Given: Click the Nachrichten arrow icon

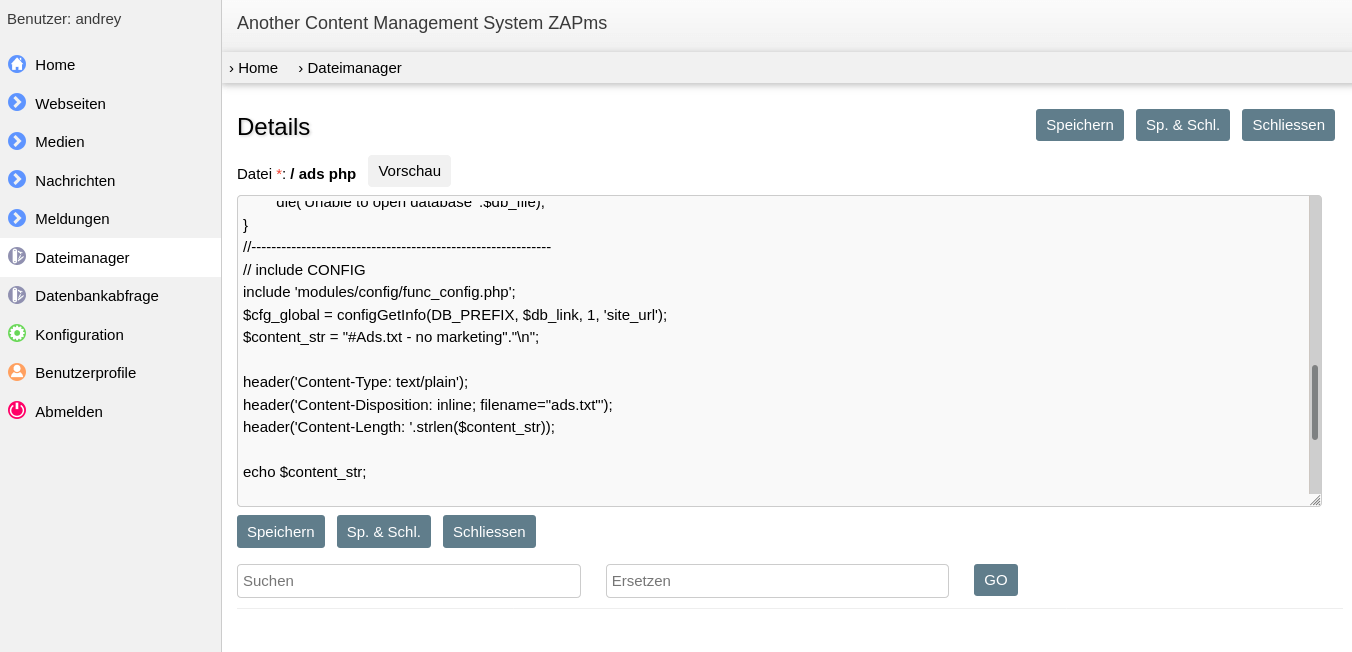Looking at the screenshot, I should click(x=17, y=179).
